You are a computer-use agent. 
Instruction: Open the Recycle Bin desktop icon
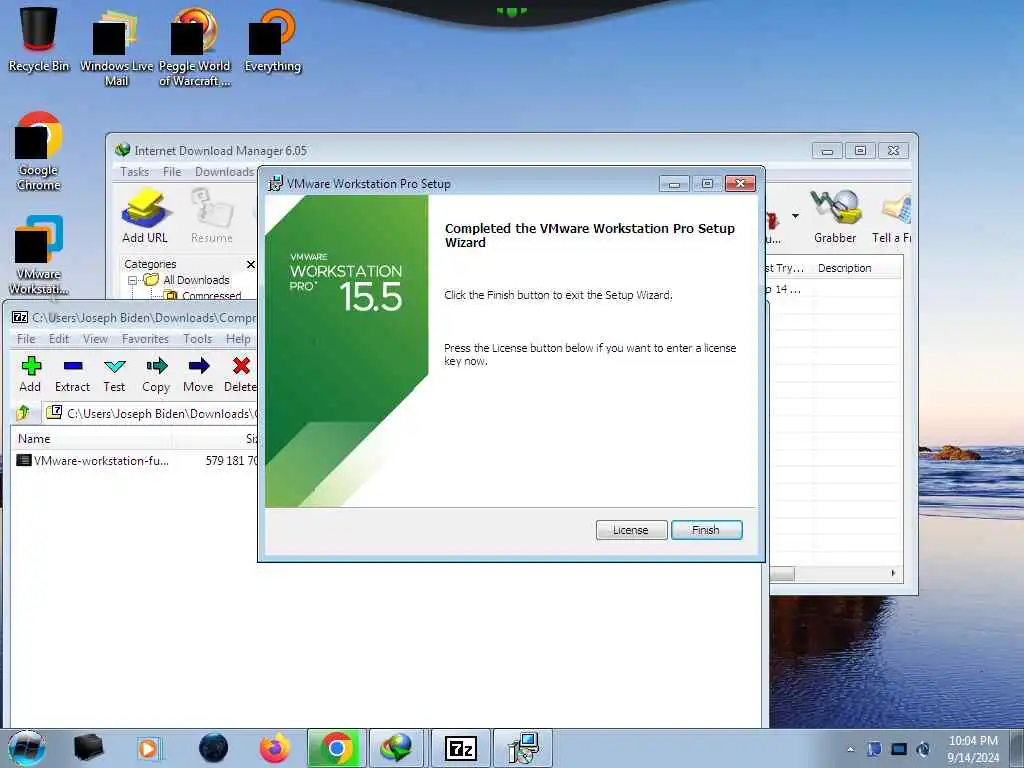tap(39, 38)
